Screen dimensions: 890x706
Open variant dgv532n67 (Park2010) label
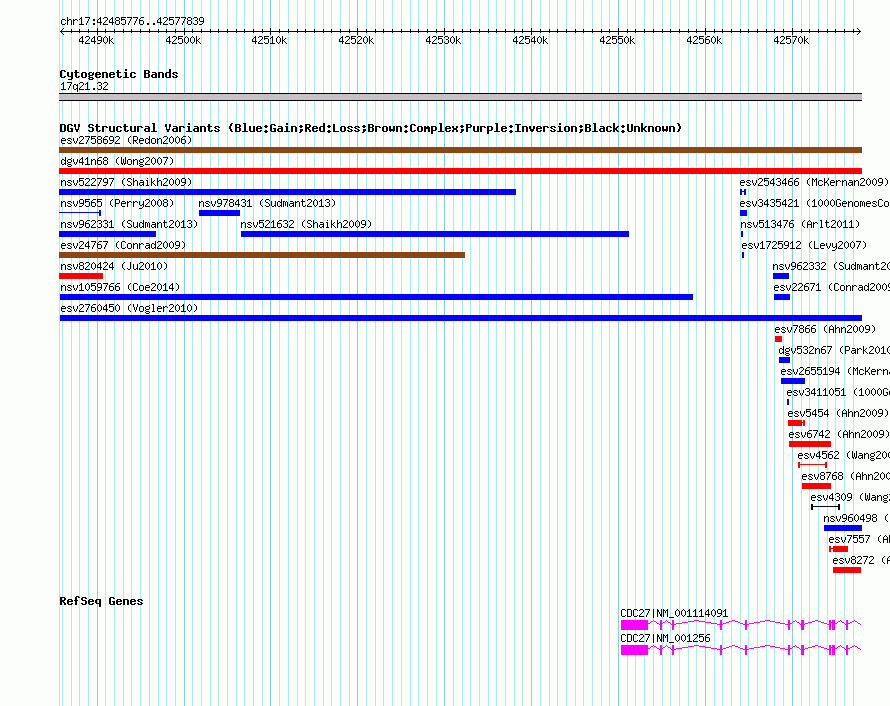834,350
